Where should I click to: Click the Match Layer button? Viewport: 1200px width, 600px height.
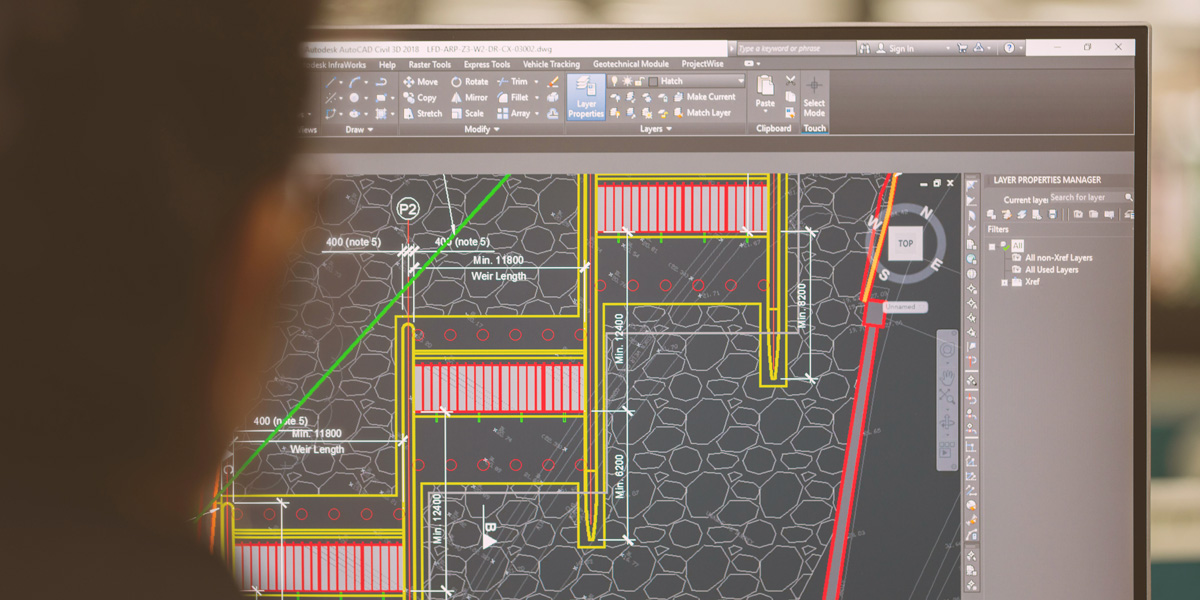(701, 113)
